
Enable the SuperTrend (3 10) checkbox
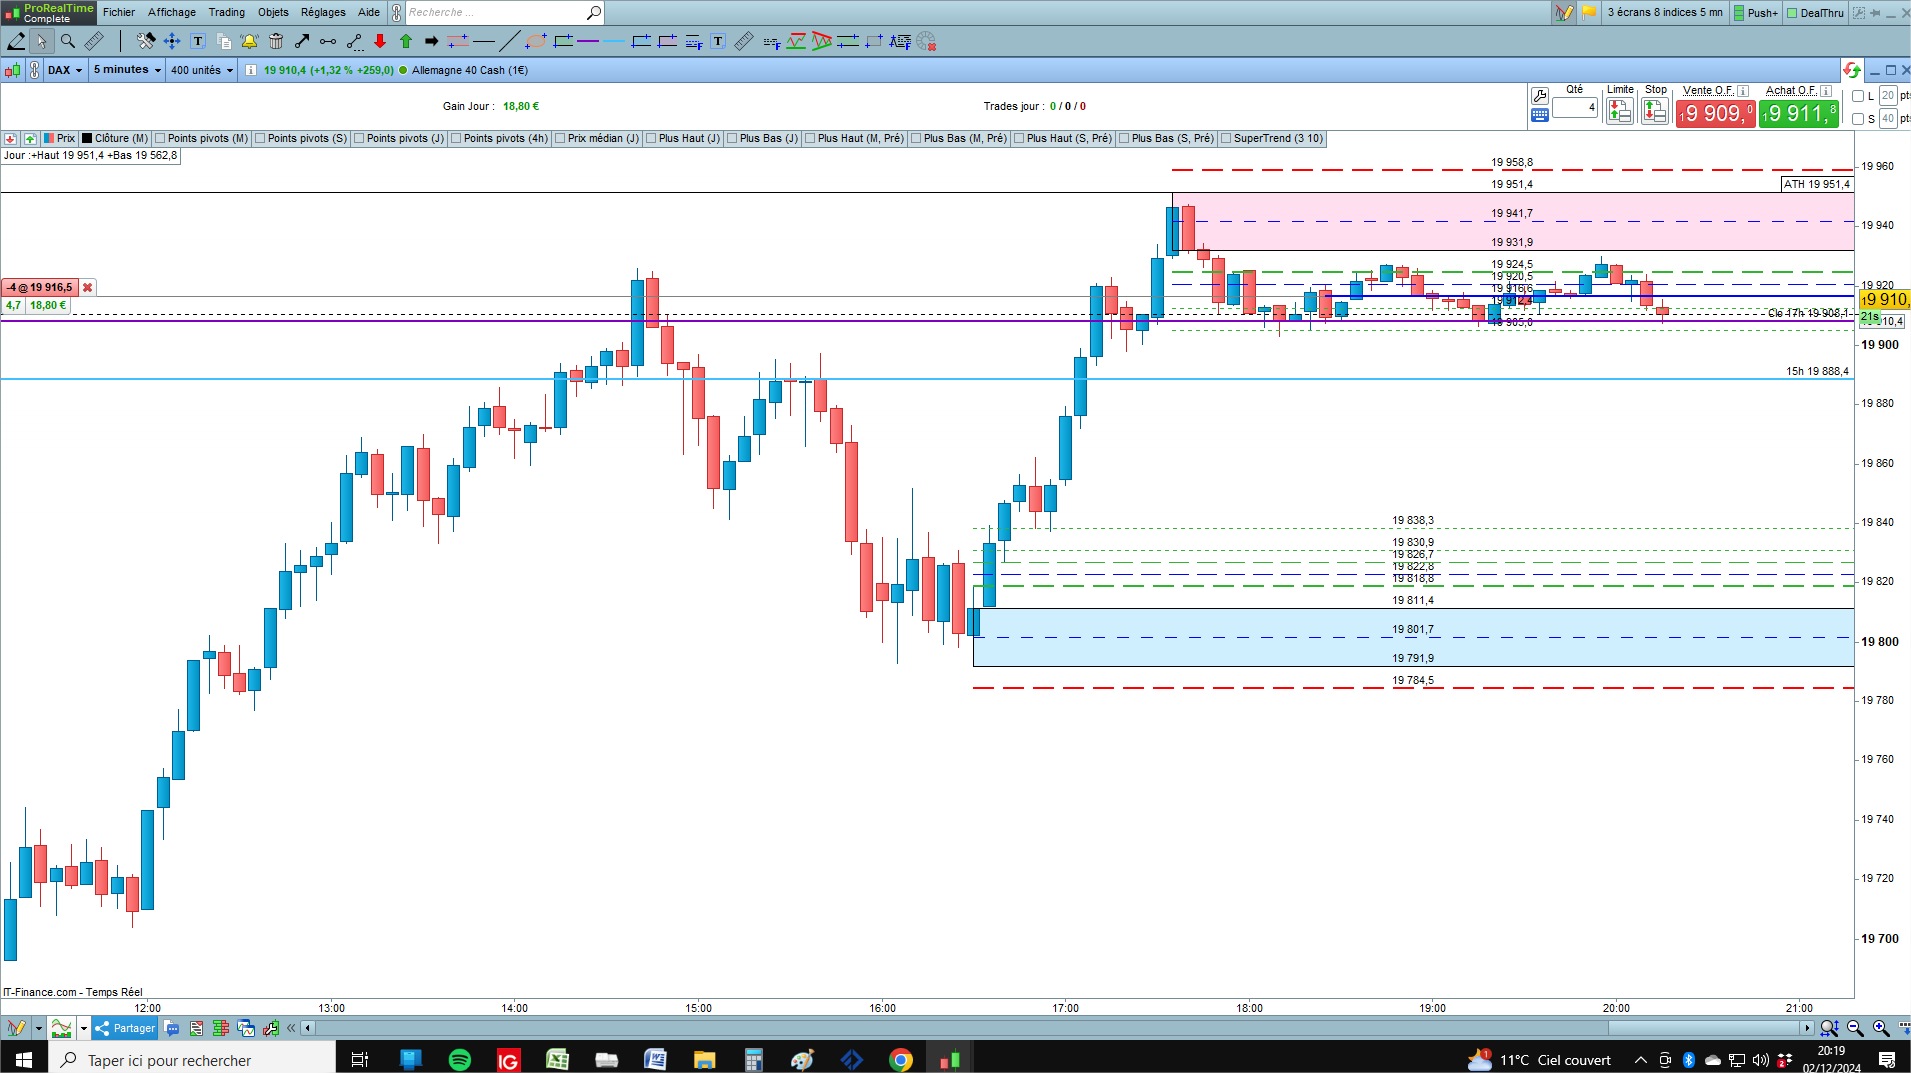1226,139
